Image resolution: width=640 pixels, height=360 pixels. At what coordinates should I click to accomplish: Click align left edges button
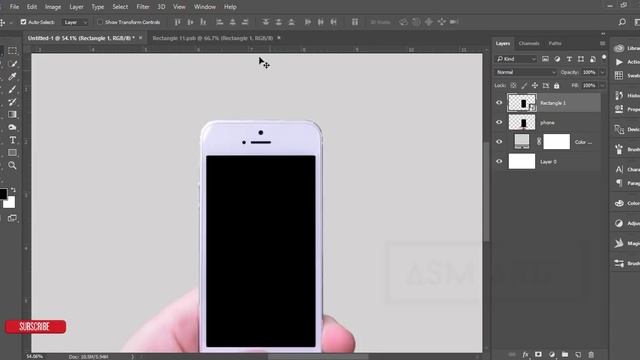(220, 22)
